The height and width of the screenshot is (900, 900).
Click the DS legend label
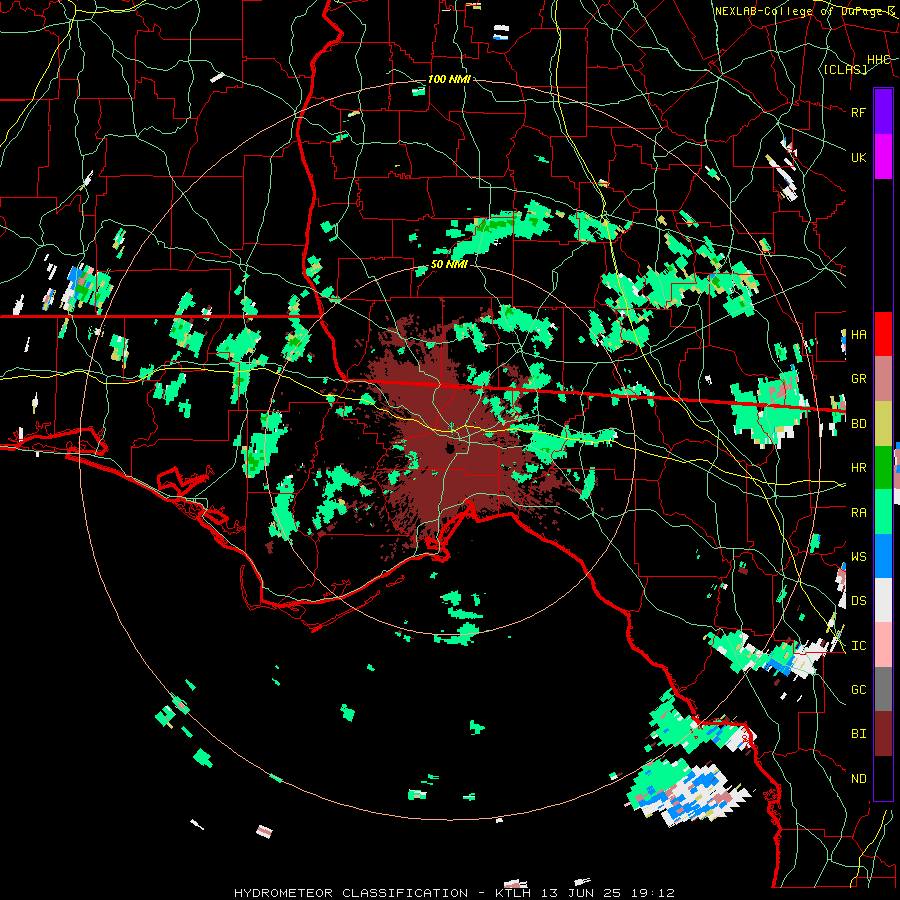coord(858,600)
